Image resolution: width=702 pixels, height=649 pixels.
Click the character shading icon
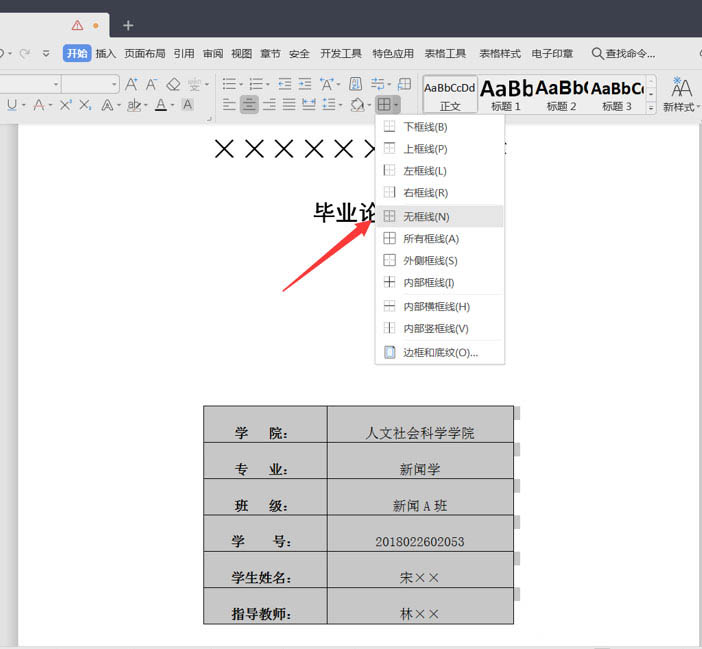(187, 105)
